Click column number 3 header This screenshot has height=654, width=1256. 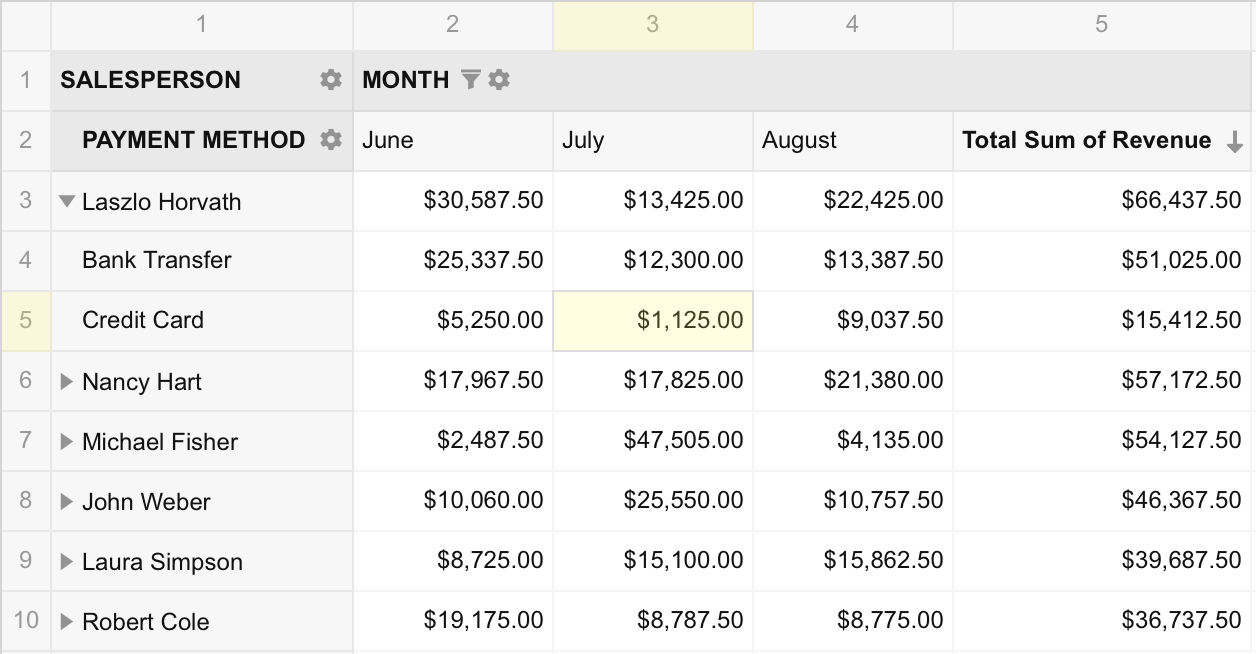[x=652, y=25]
